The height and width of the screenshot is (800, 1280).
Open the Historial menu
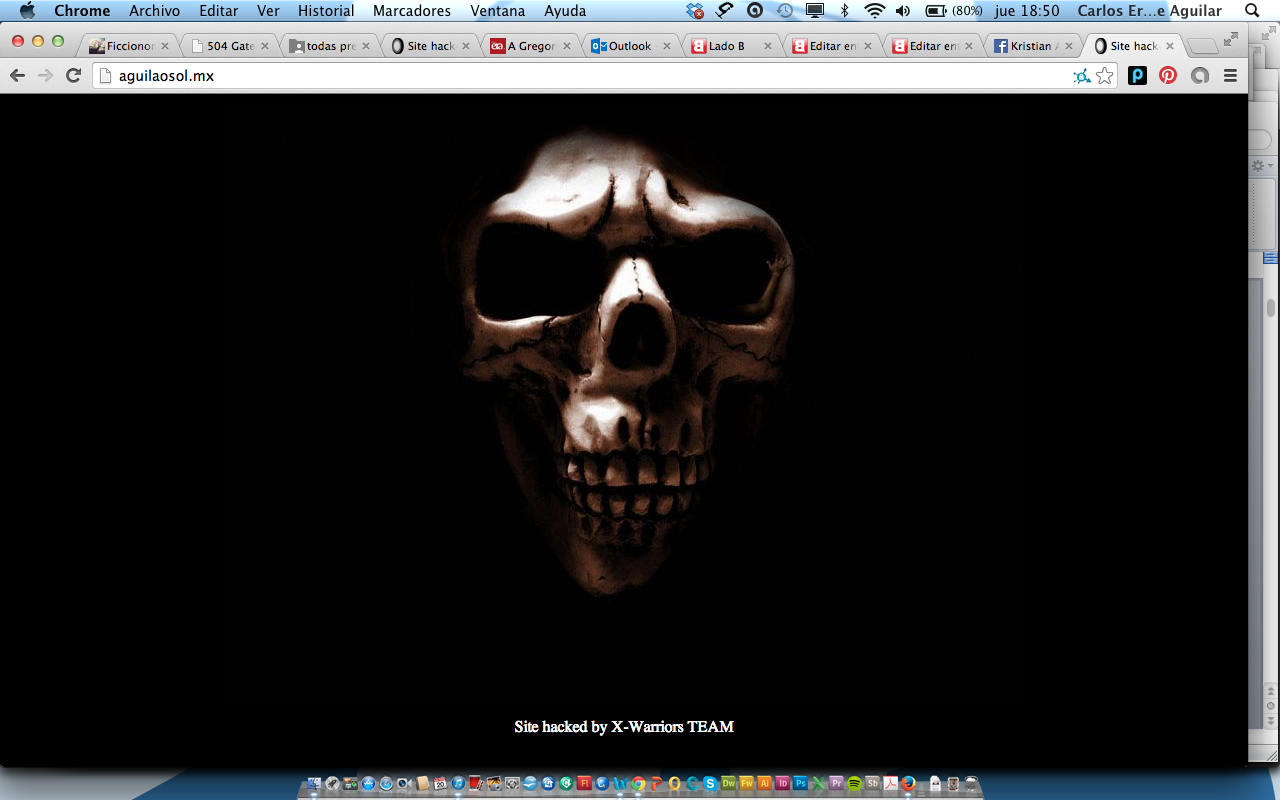(x=326, y=11)
